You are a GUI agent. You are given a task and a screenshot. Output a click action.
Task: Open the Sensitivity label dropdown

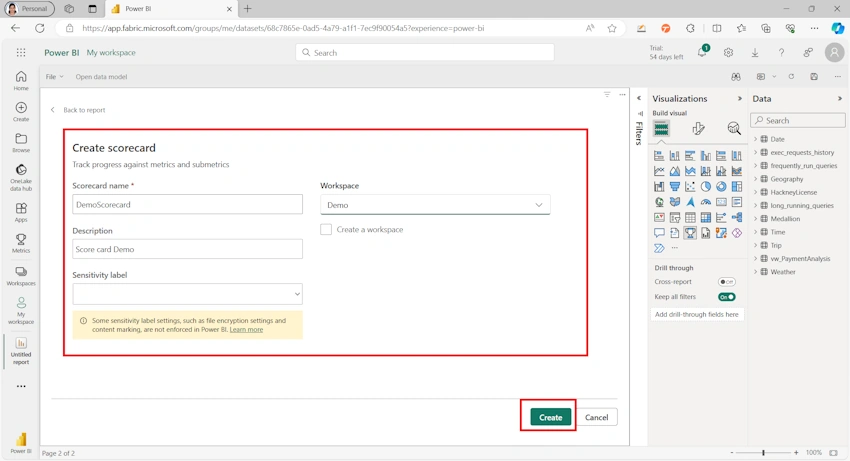tap(188, 294)
